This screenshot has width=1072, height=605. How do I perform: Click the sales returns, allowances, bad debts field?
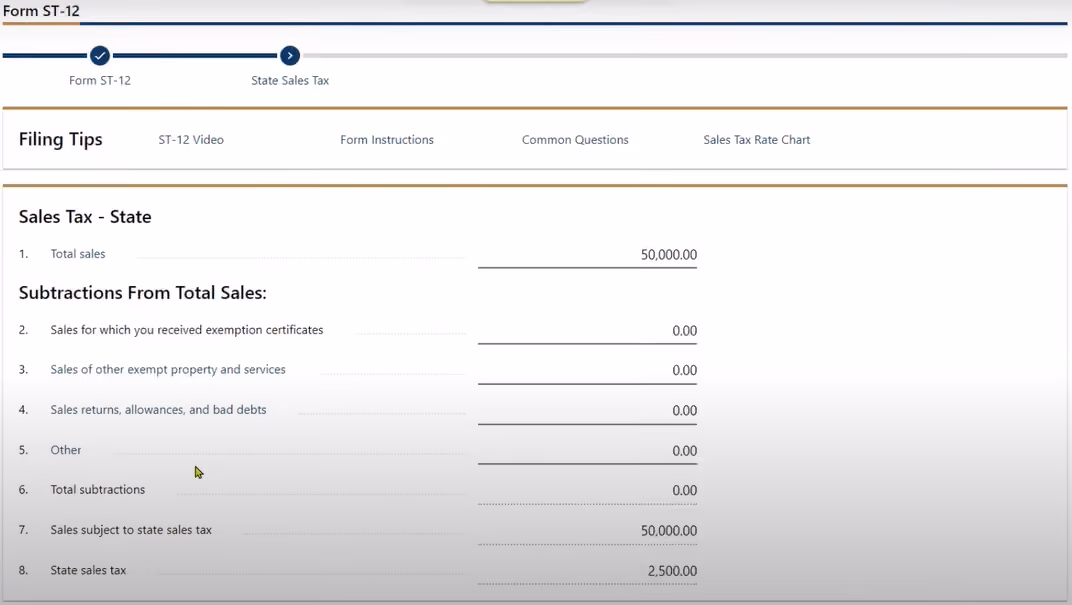tap(587, 411)
